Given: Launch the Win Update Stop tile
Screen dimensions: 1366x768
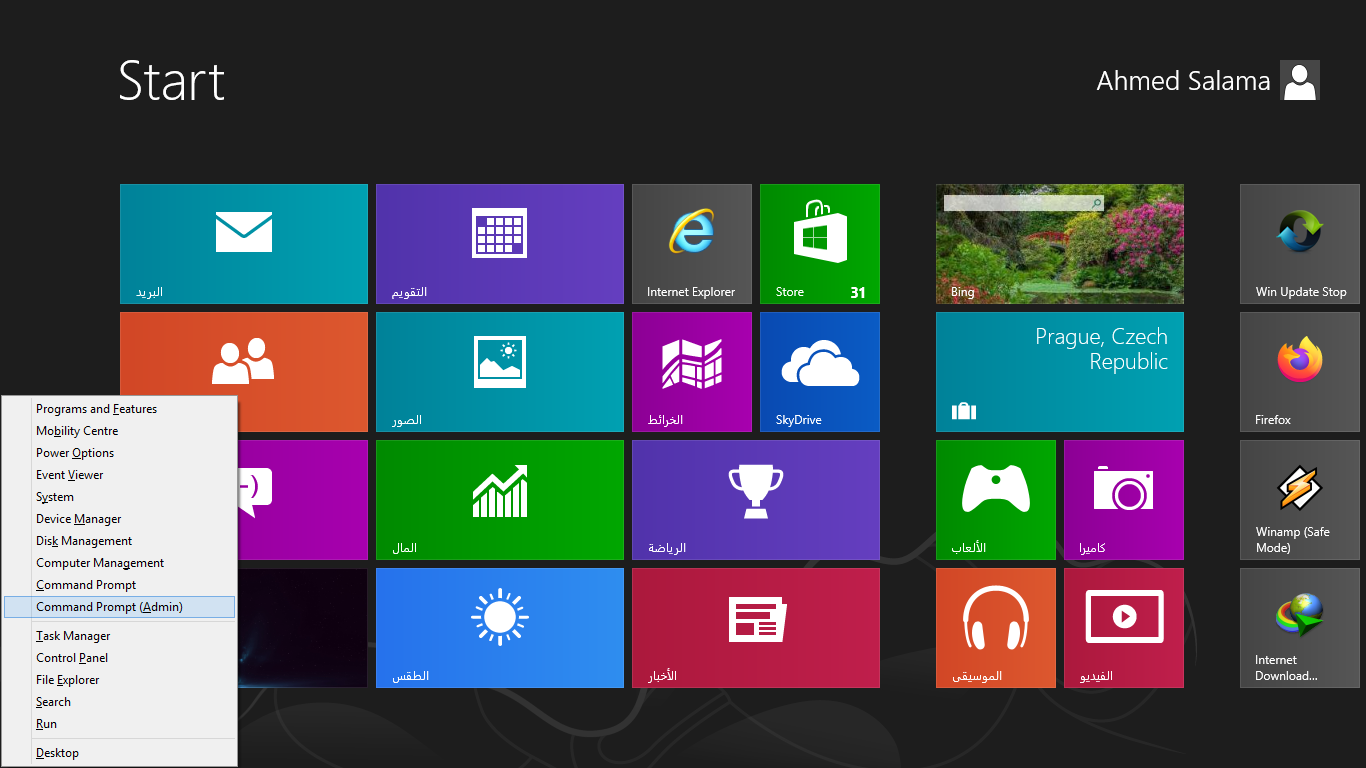Looking at the screenshot, I should click(x=1300, y=244).
